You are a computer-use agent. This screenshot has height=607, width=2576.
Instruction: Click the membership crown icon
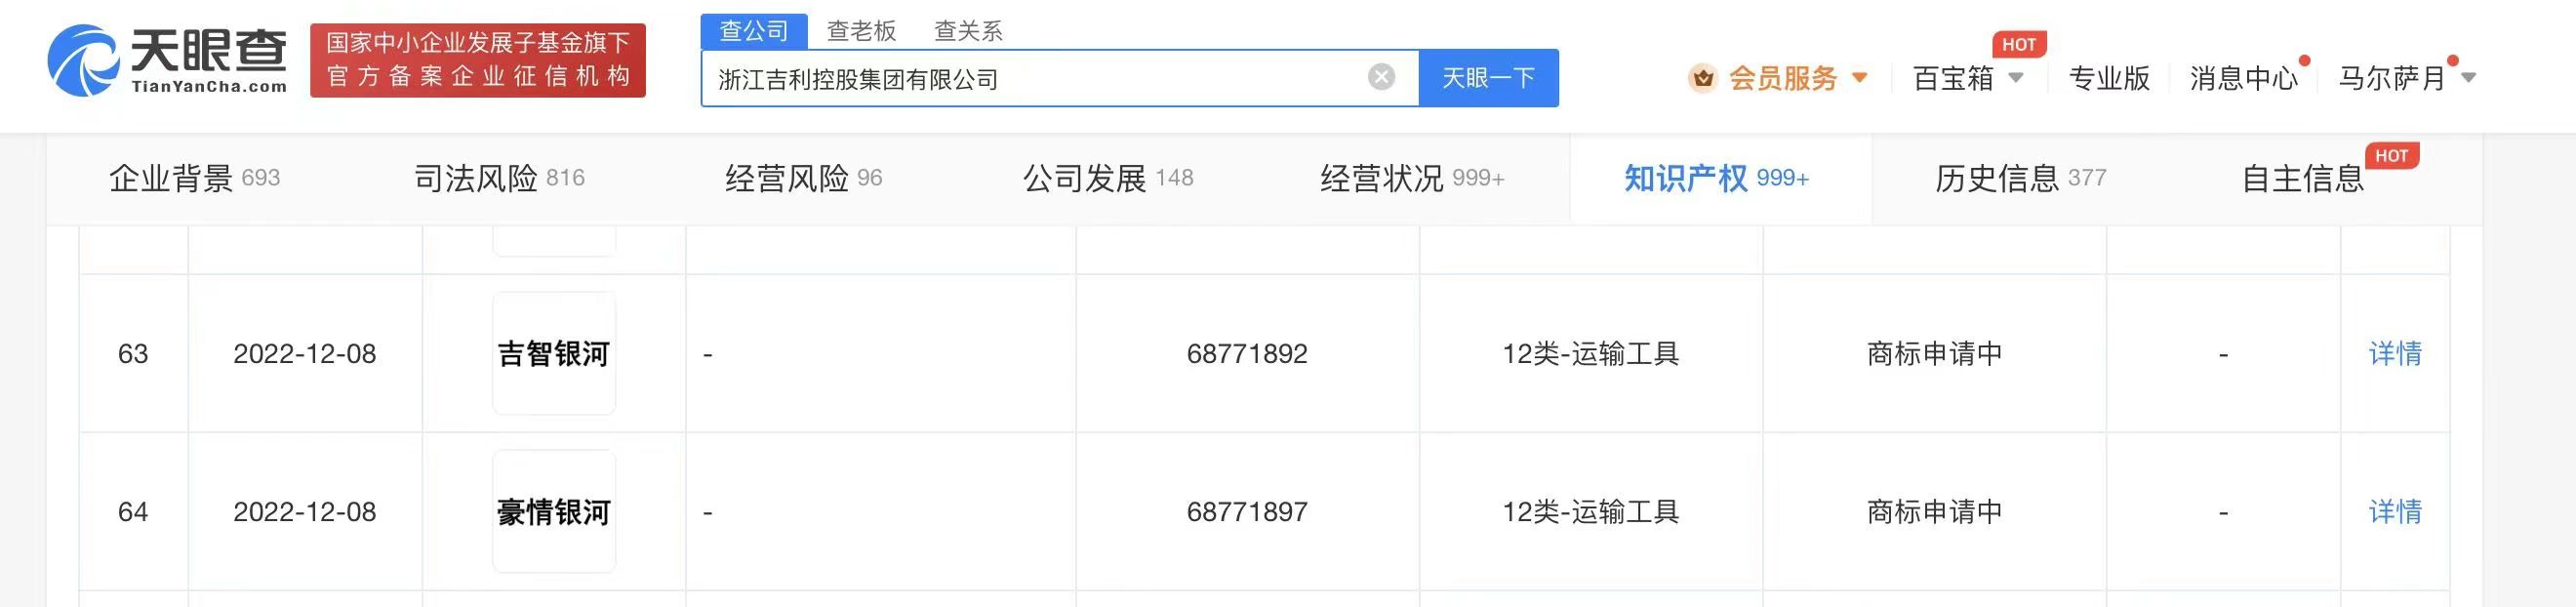click(x=1702, y=78)
